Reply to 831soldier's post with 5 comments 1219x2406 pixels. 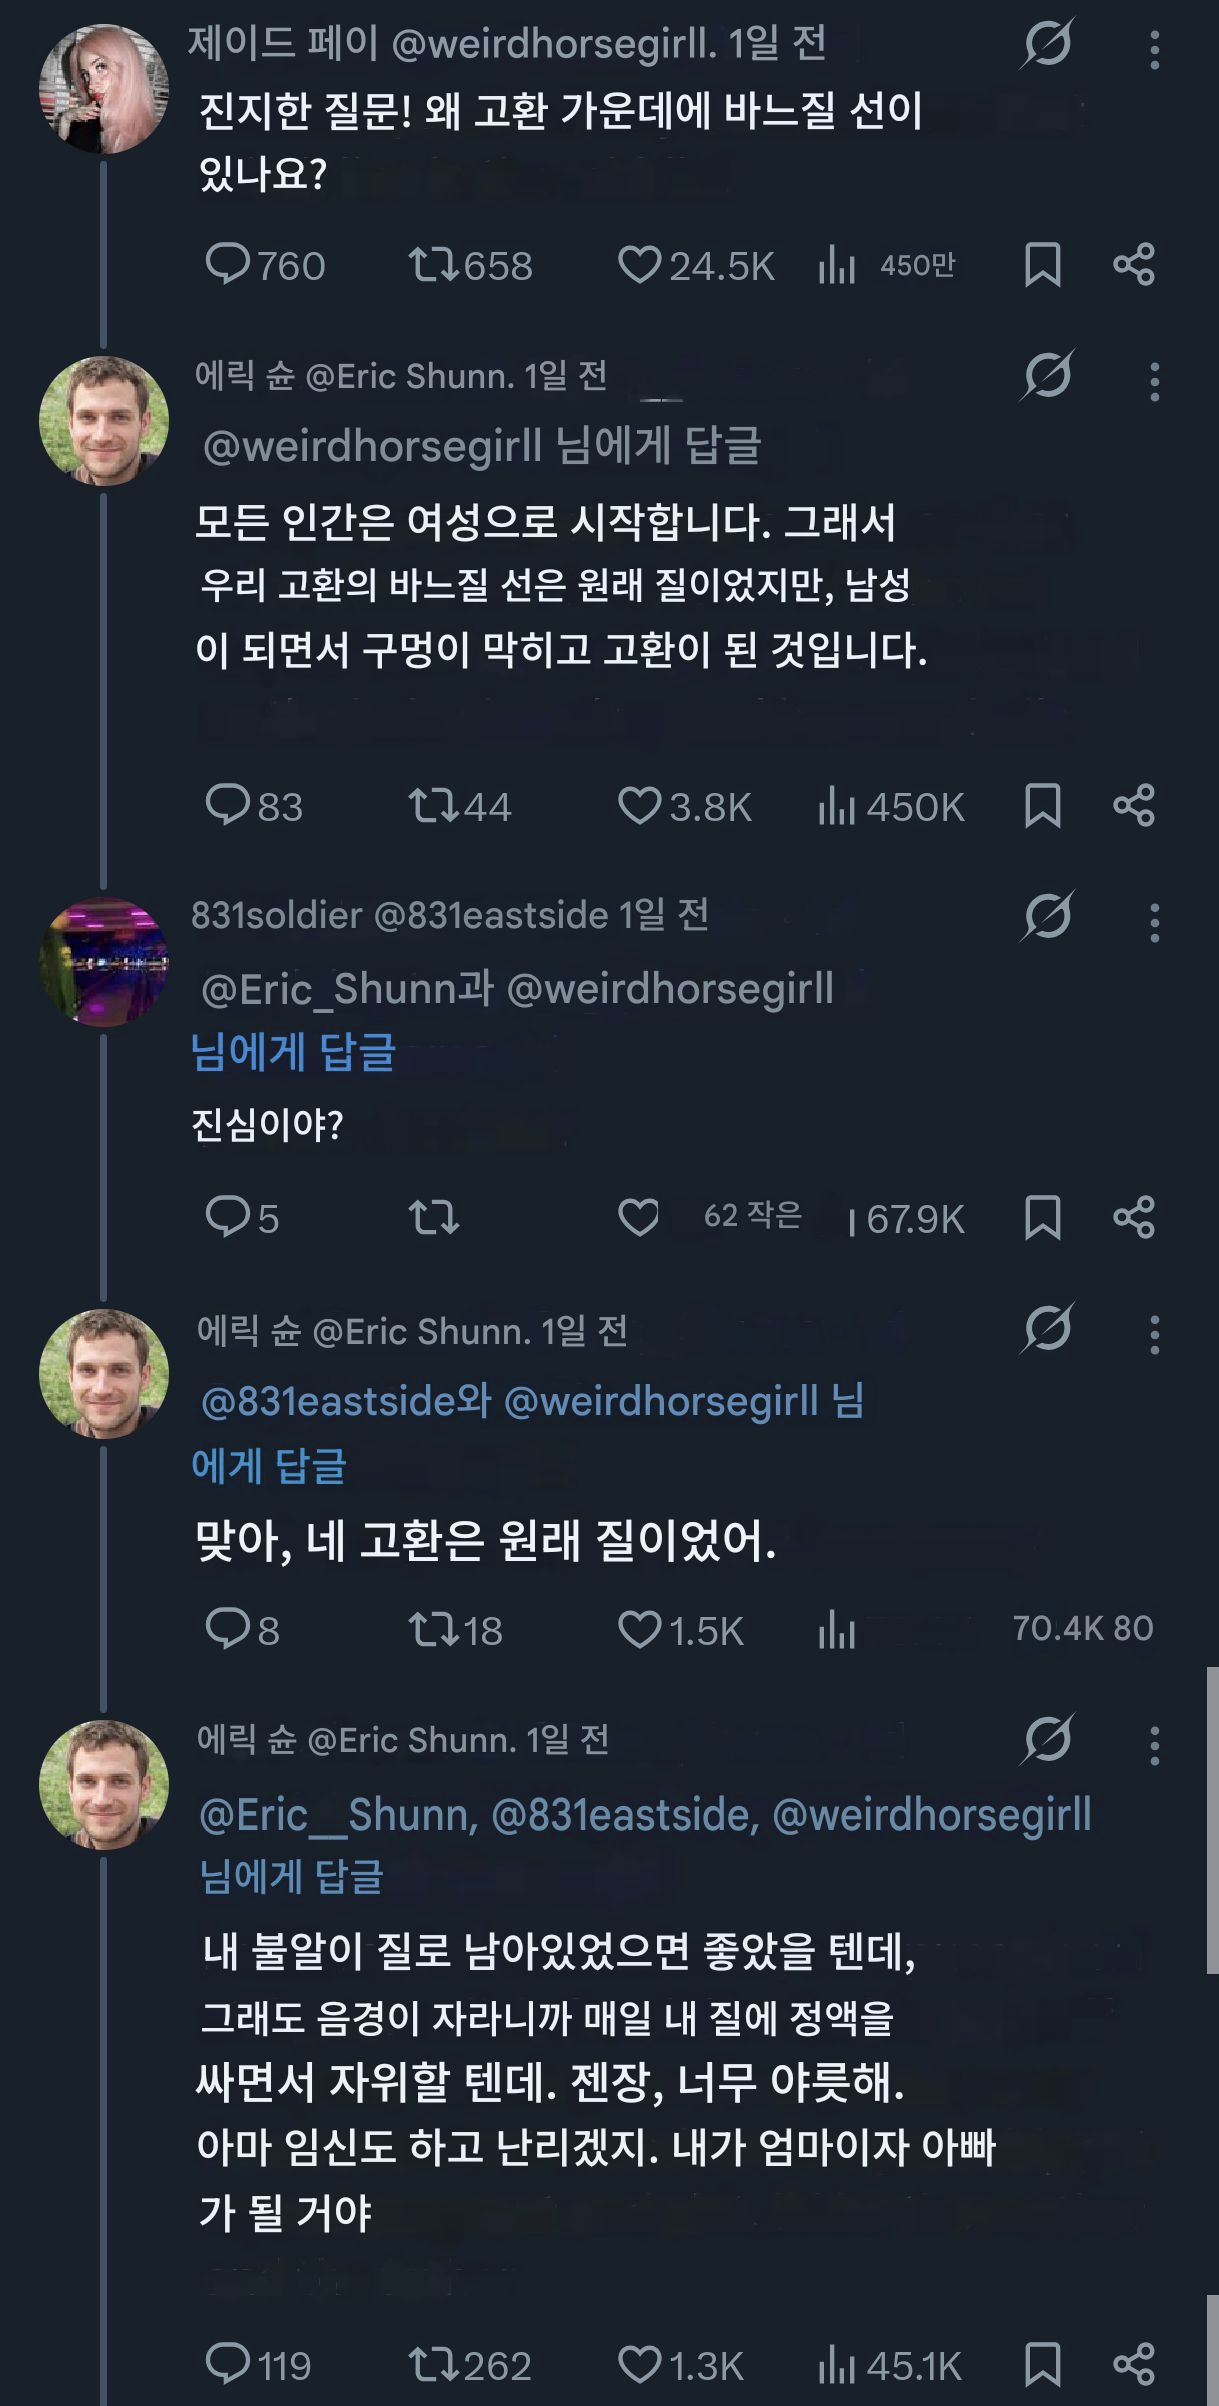(x=228, y=1217)
